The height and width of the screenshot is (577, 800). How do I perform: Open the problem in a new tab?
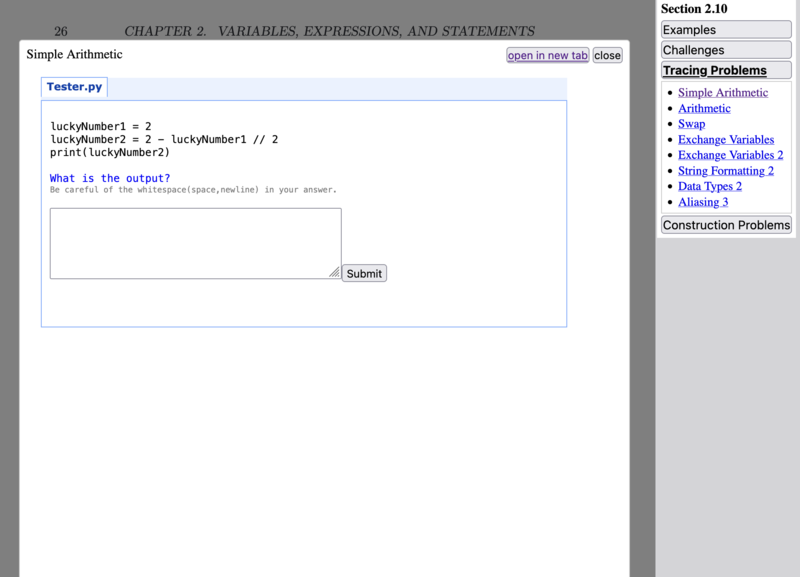click(x=547, y=55)
